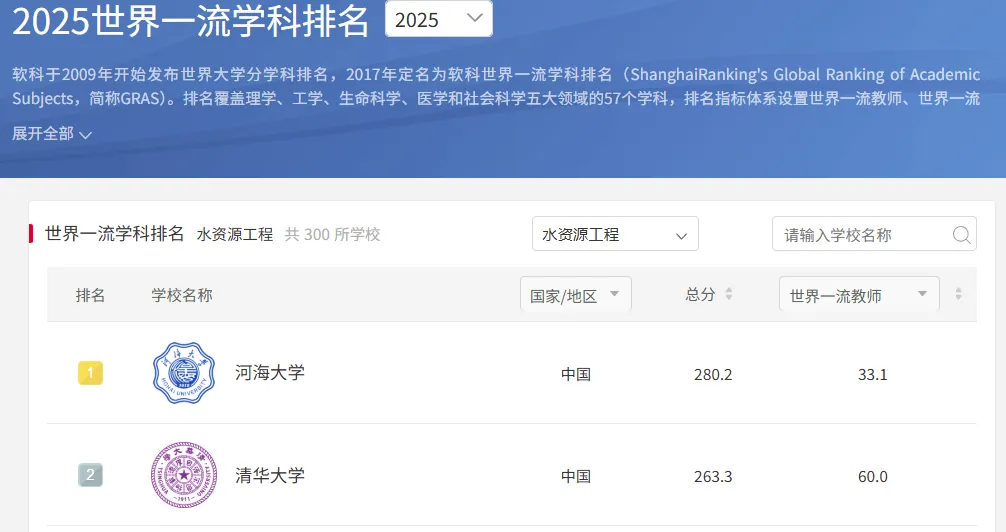
Task: Click 中国 in 河海大学 row
Action: pos(575,374)
